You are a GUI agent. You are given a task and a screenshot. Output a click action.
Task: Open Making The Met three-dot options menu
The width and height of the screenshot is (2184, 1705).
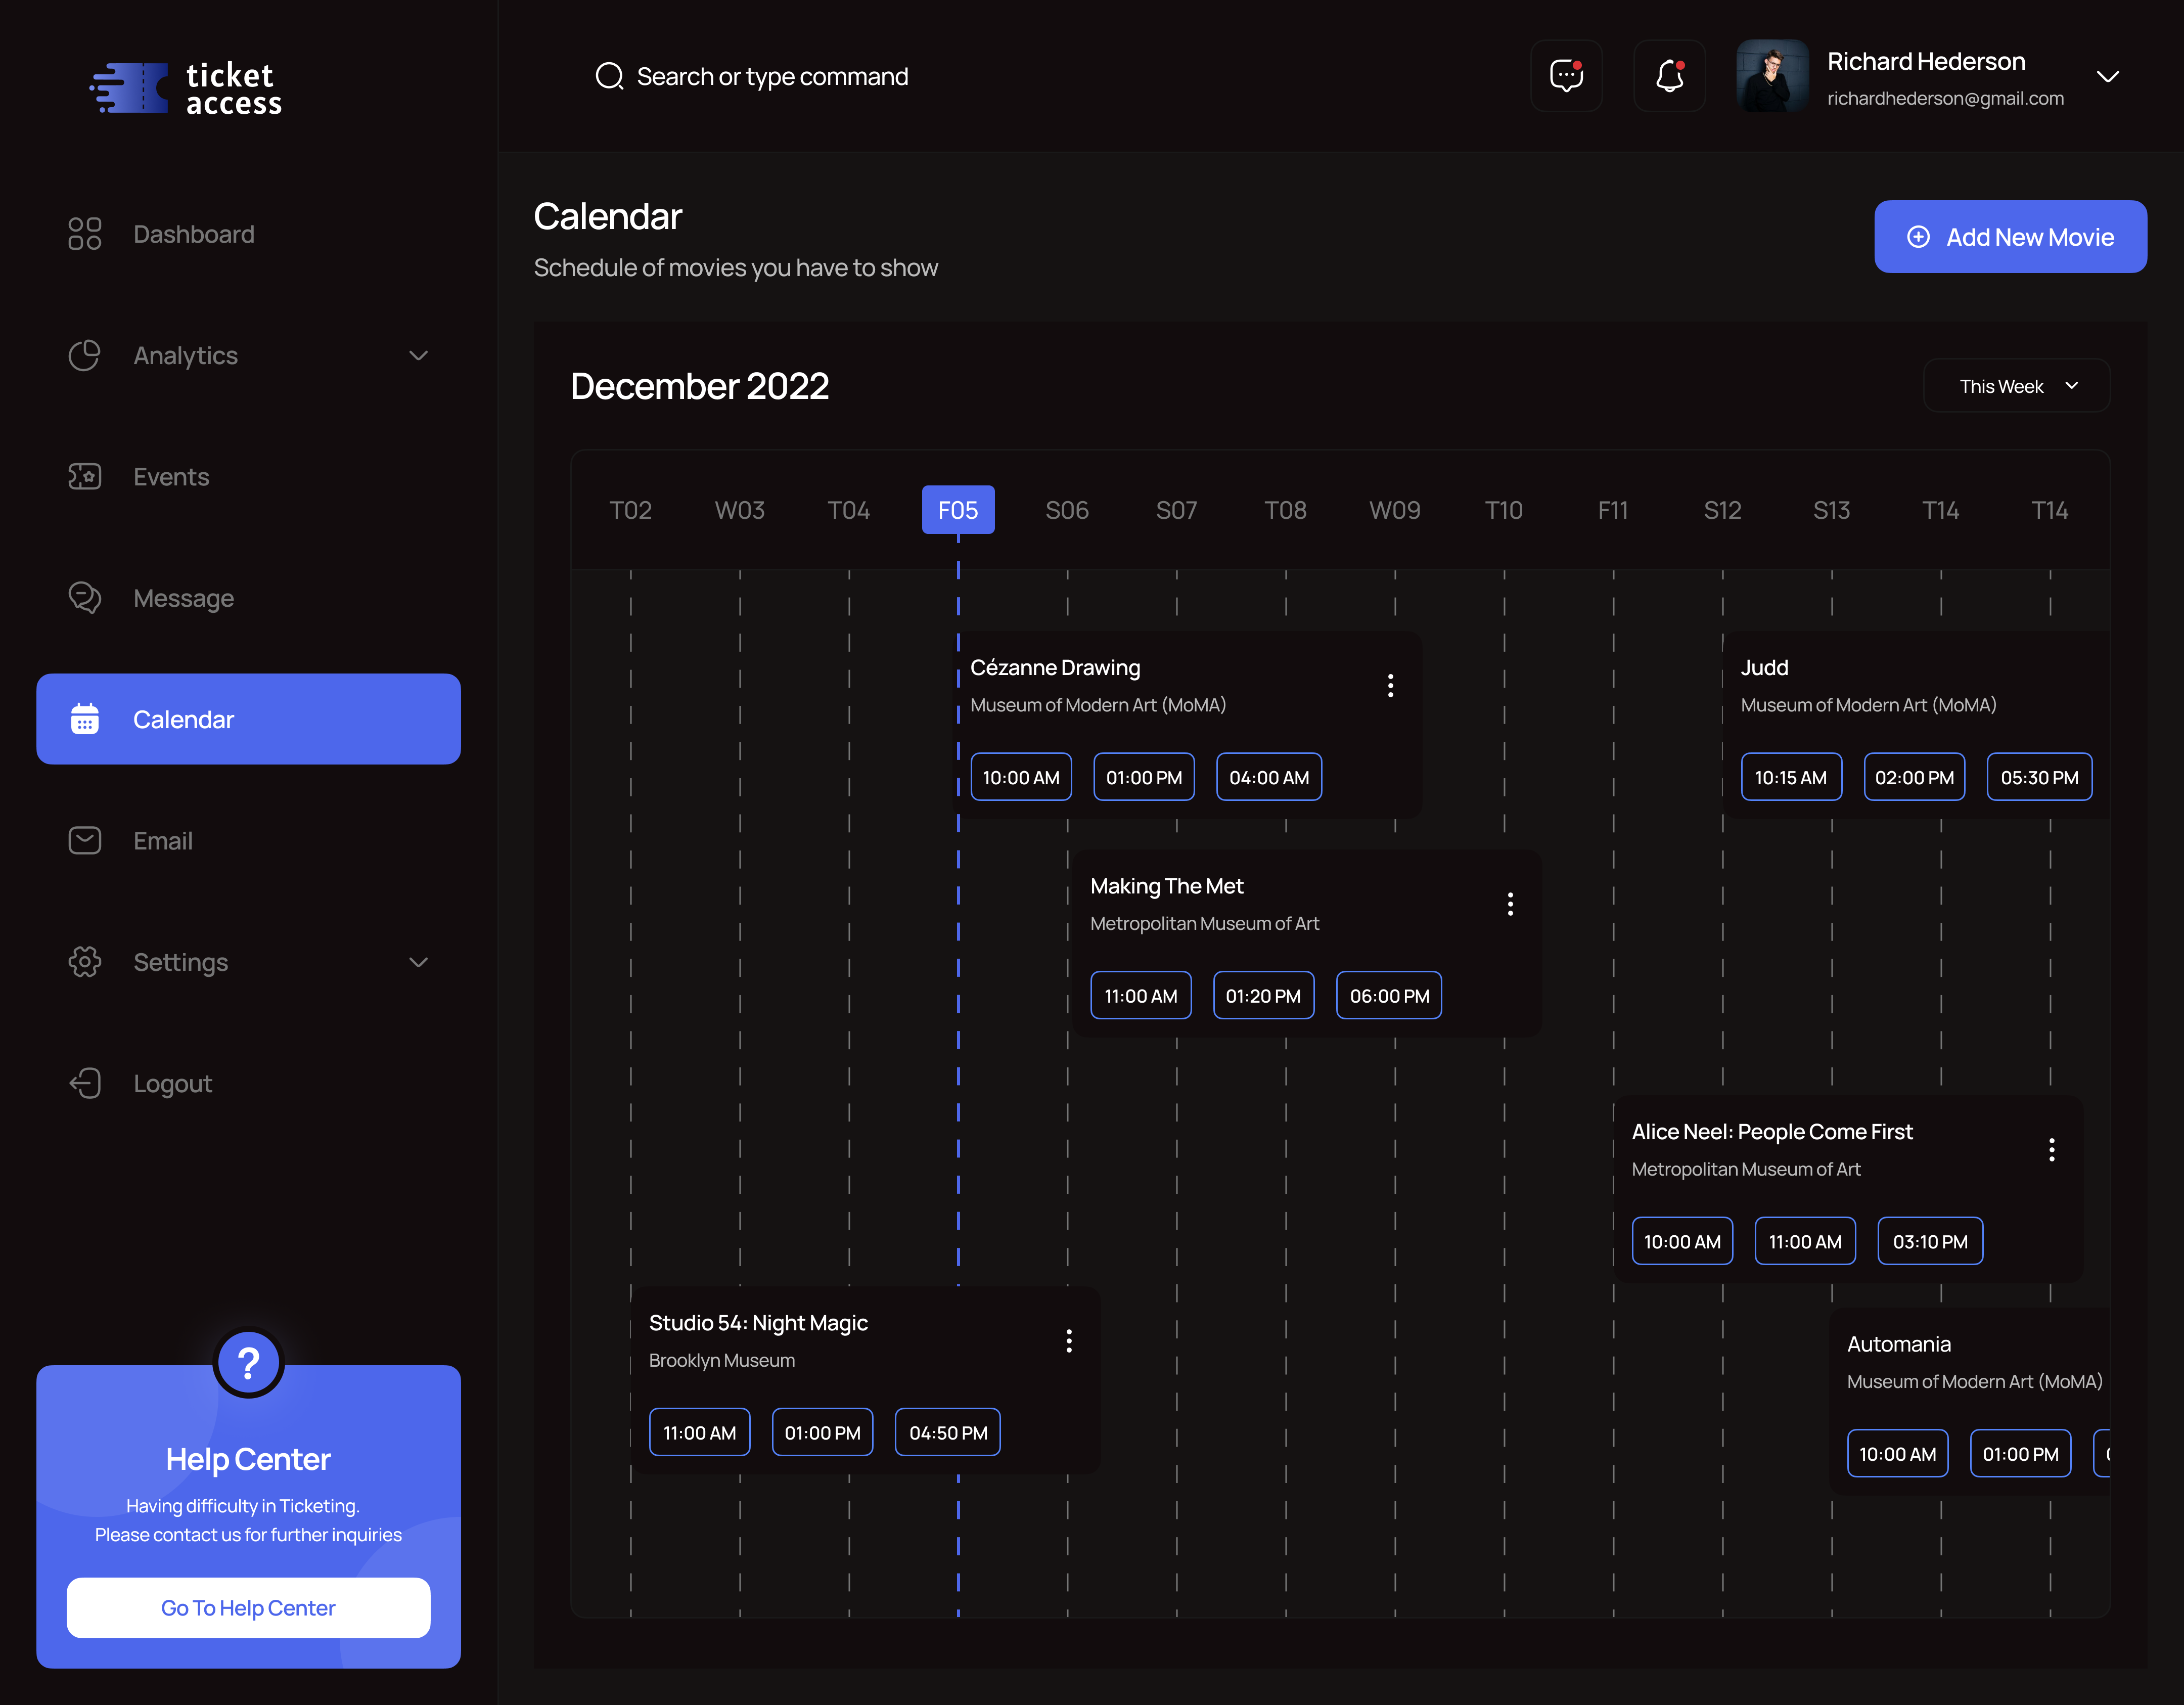pyautogui.click(x=1511, y=904)
